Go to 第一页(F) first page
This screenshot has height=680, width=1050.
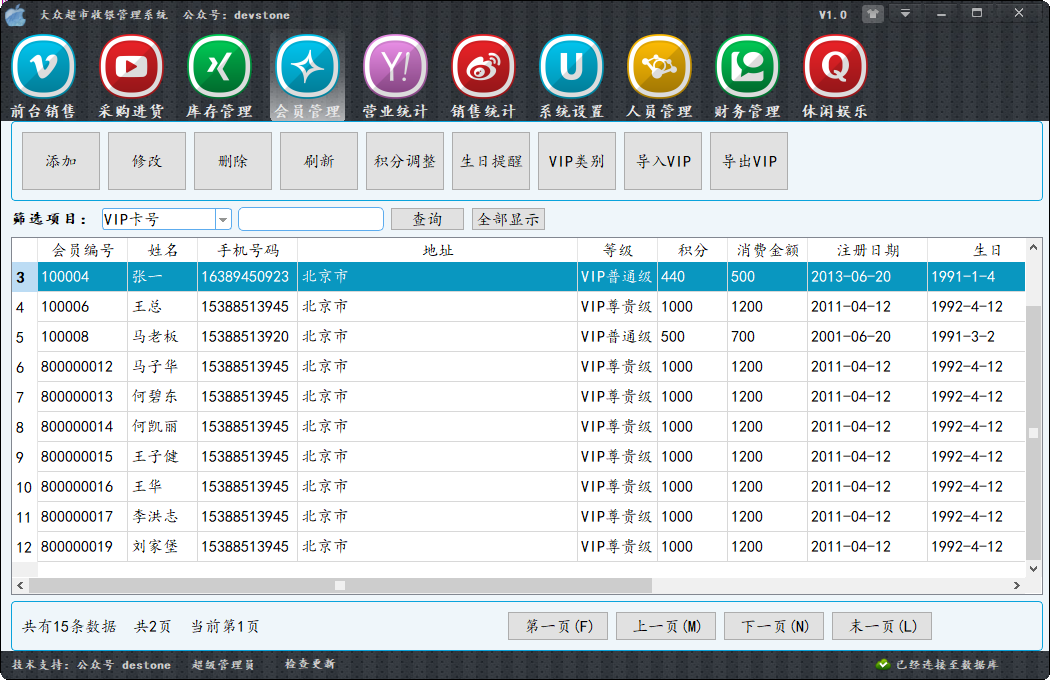click(558, 626)
